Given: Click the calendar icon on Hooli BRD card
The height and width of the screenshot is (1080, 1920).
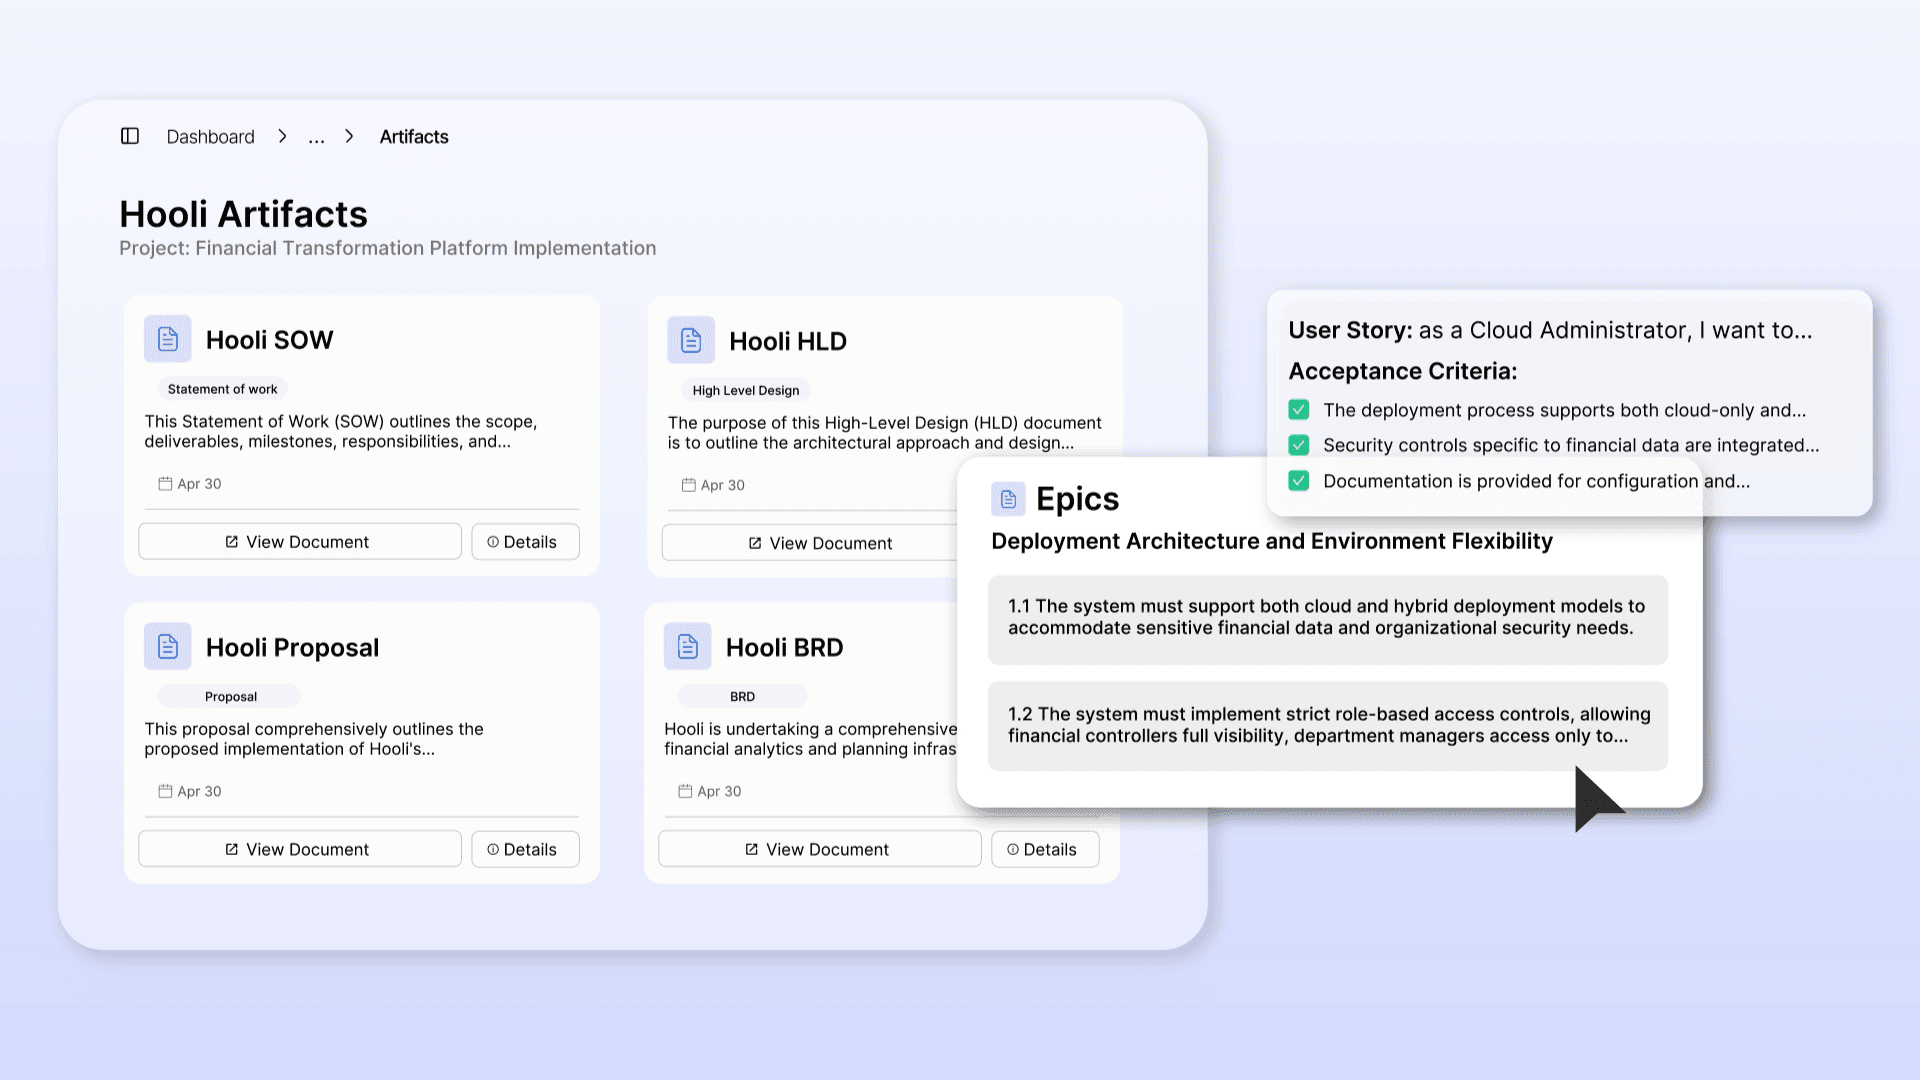Looking at the screenshot, I should tap(685, 791).
